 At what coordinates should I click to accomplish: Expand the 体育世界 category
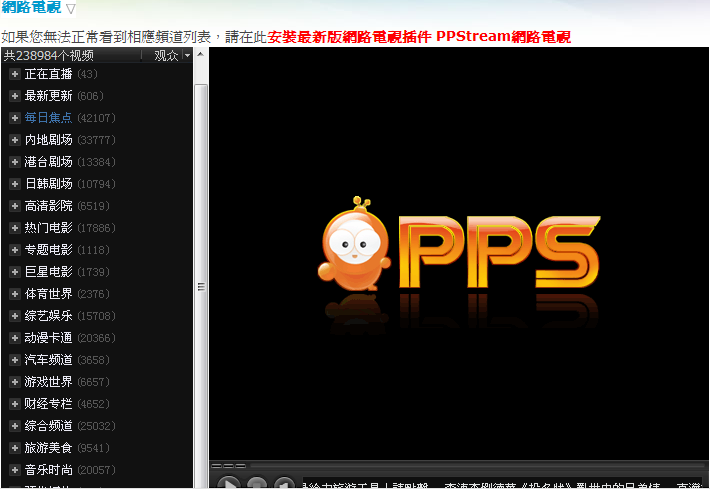coord(14,294)
